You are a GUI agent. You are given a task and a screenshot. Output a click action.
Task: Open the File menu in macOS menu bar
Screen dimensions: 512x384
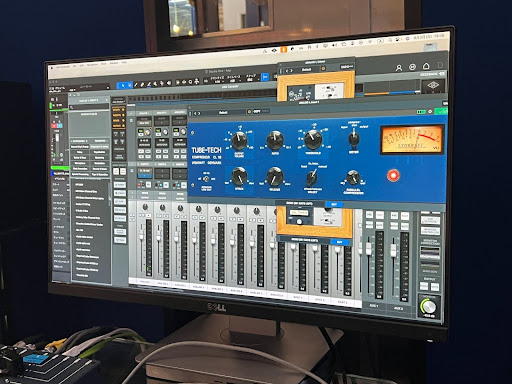(x=75, y=66)
